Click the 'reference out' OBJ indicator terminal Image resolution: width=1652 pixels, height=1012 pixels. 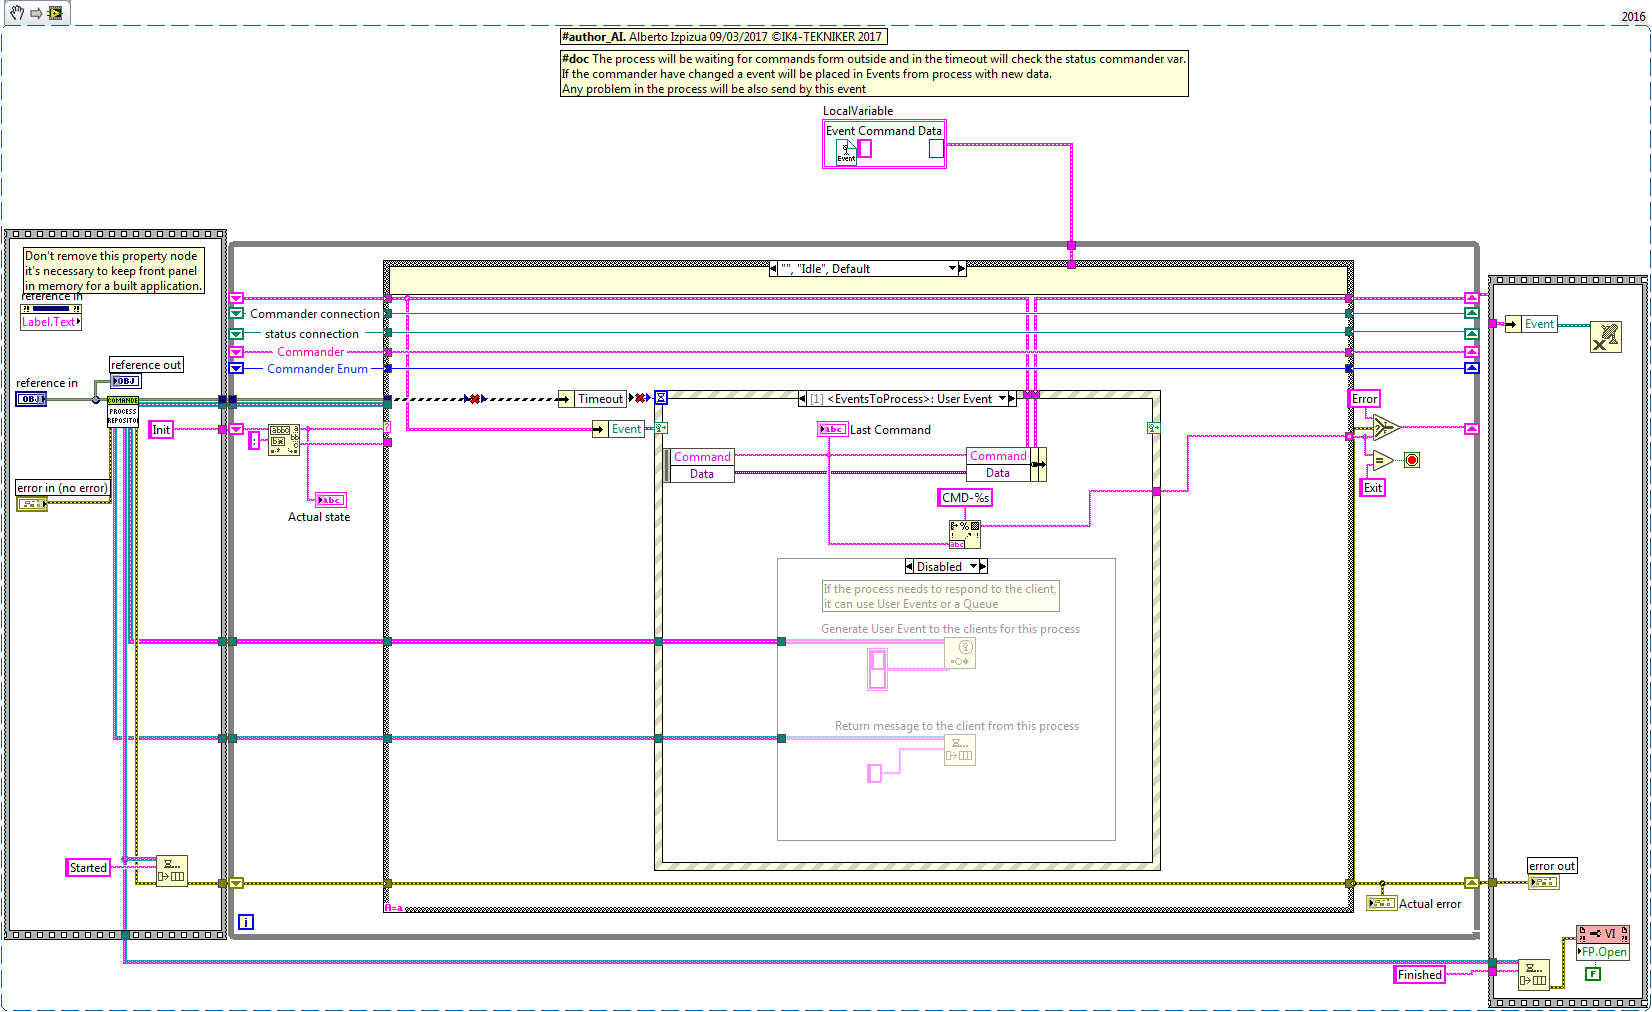tap(125, 381)
